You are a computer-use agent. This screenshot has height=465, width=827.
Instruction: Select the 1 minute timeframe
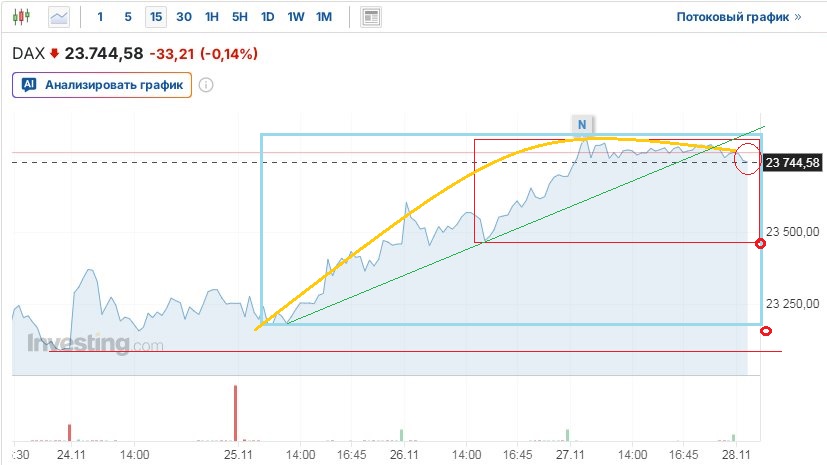pos(100,17)
